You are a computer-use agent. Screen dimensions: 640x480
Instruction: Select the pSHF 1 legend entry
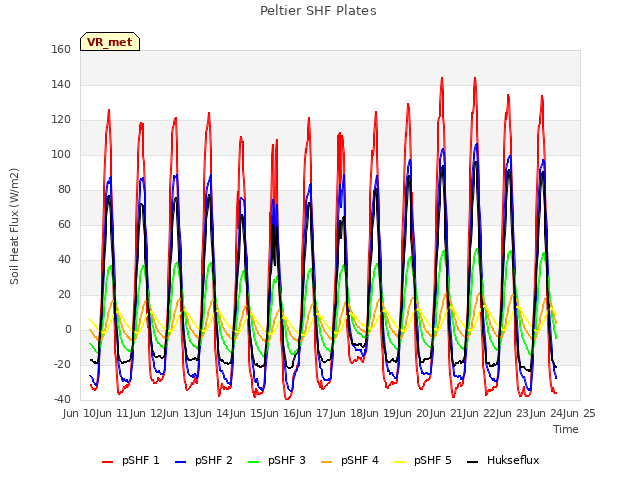pyautogui.click(x=131, y=460)
